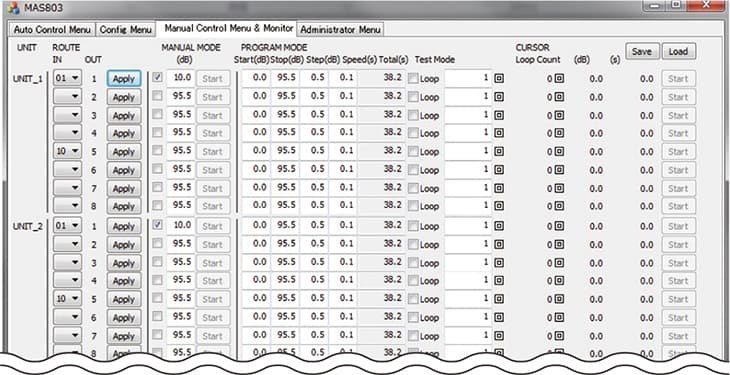730x375 pixels.
Task: Click the test mode square icon in UNIT_1 output 5 row
Action: [499, 151]
